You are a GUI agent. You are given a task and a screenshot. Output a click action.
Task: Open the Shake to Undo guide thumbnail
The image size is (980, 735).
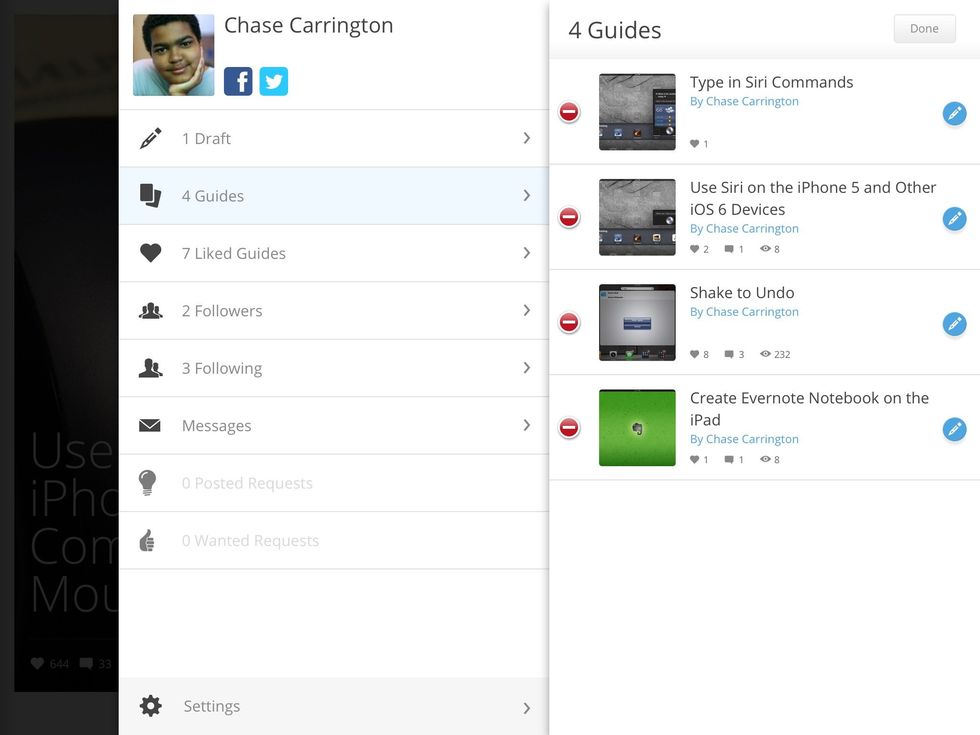(637, 322)
